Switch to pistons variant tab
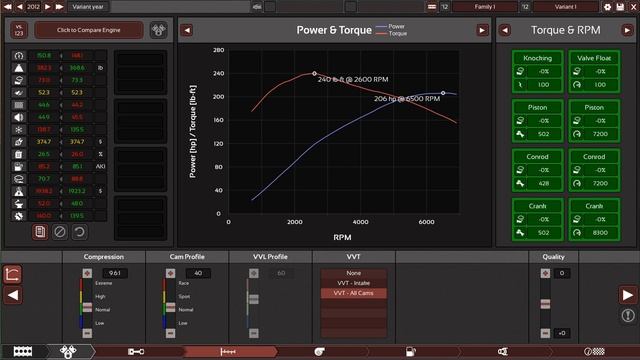 [x=69, y=351]
